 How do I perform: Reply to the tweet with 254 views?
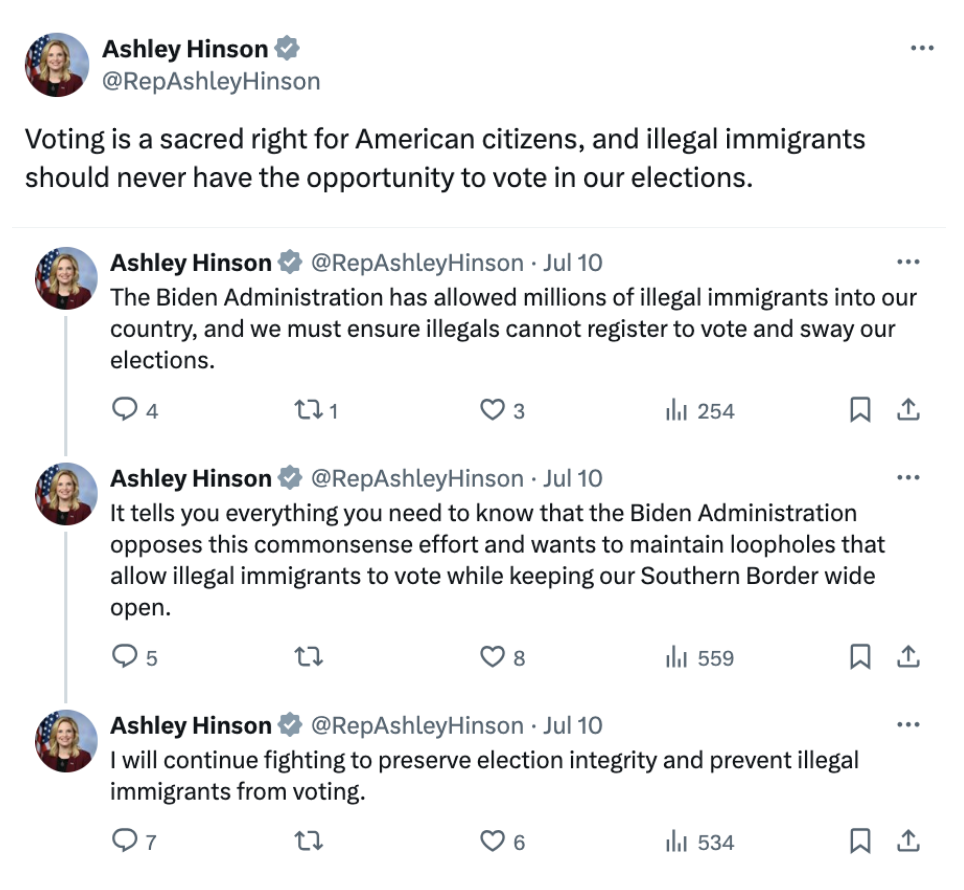[x=124, y=410]
